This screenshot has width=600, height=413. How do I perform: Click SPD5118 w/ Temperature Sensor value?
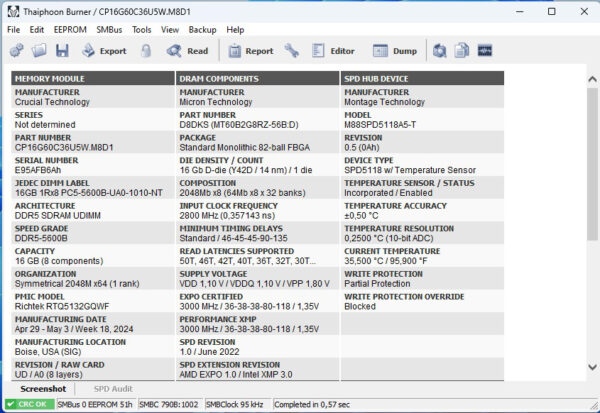point(410,170)
